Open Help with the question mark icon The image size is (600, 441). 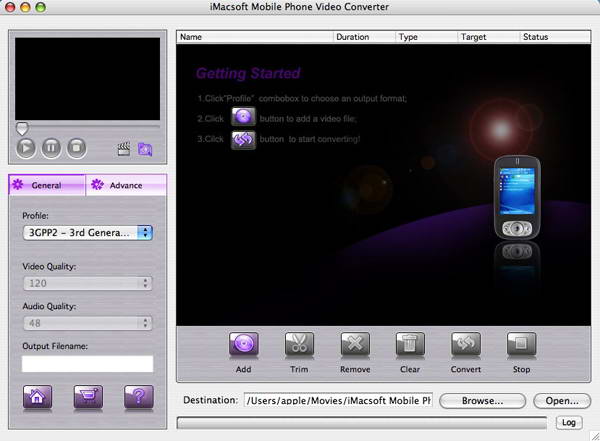click(139, 397)
